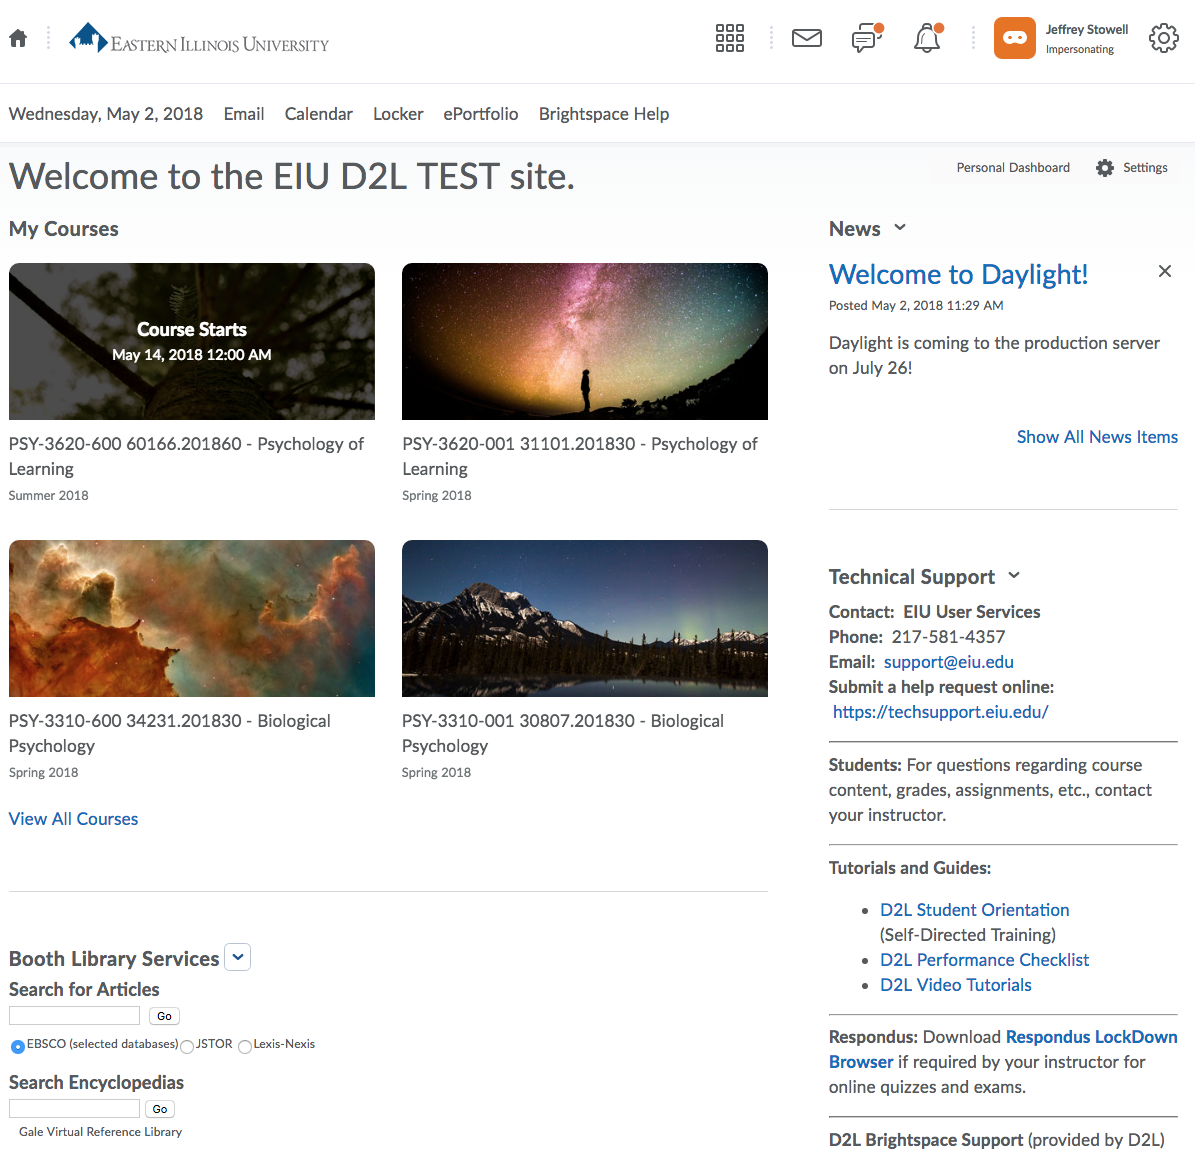Open the Biological Psychology nebula course tile
Image resolution: width=1195 pixels, height=1151 pixels.
192,619
